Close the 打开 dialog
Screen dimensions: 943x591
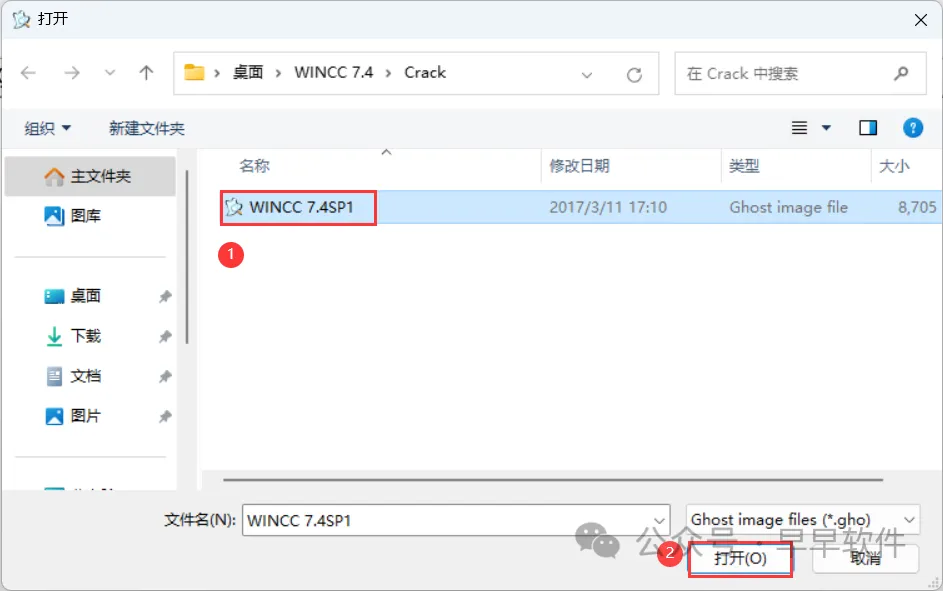[x=920, y=20]
